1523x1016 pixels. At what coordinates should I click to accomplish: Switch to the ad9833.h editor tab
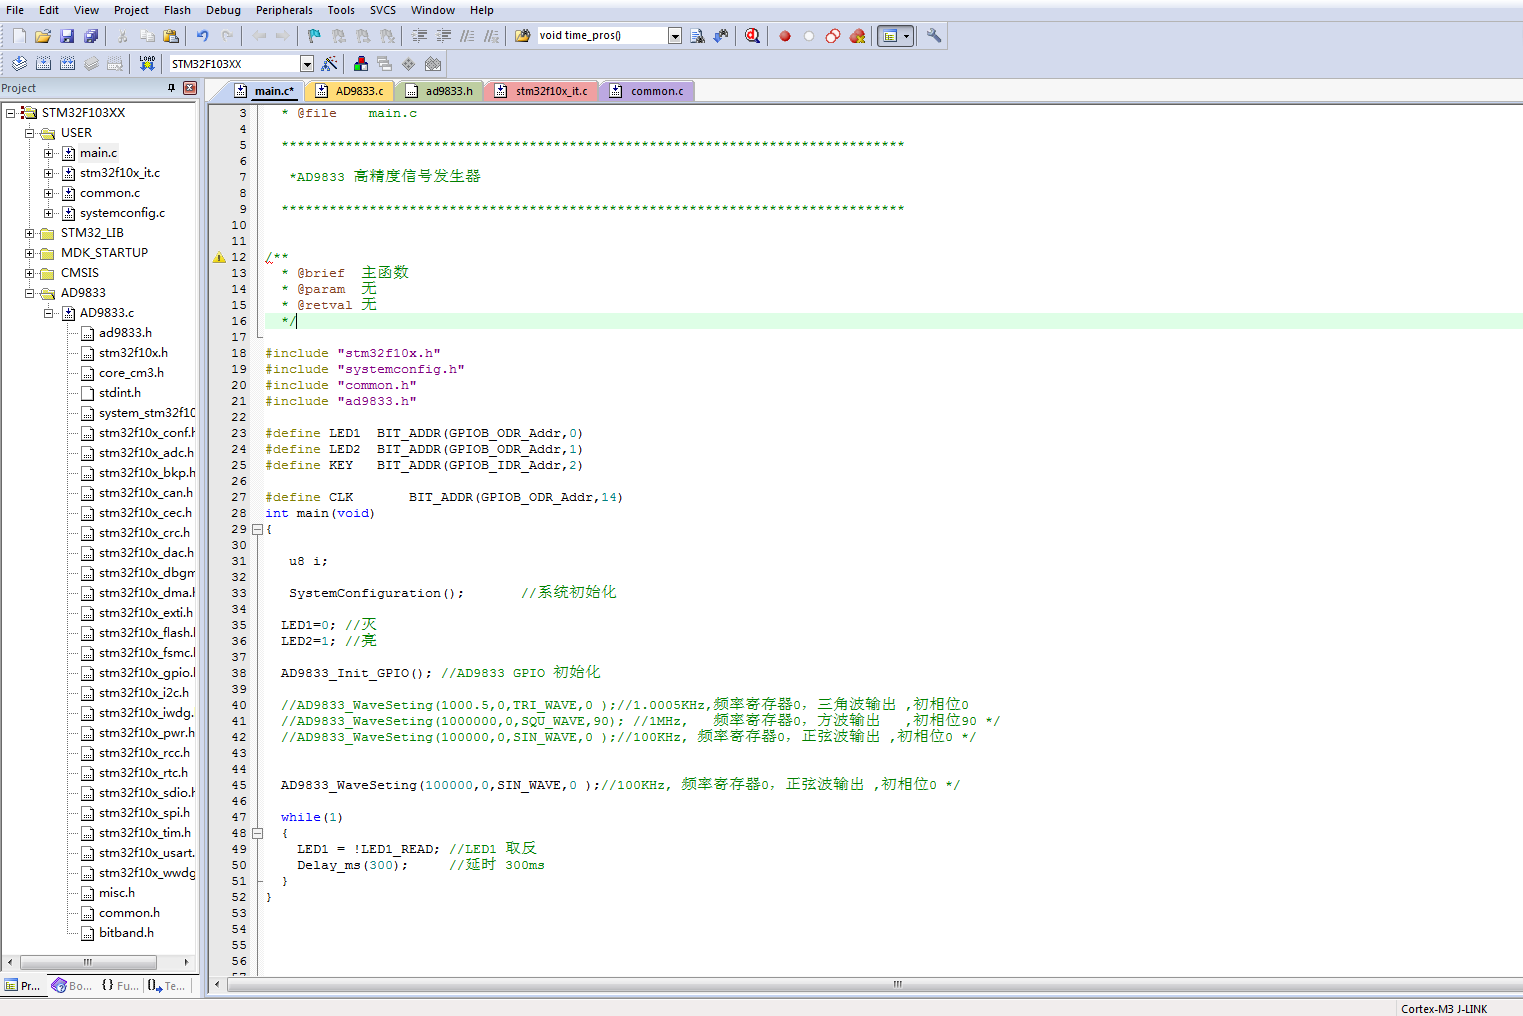click(x=440, y=91)
